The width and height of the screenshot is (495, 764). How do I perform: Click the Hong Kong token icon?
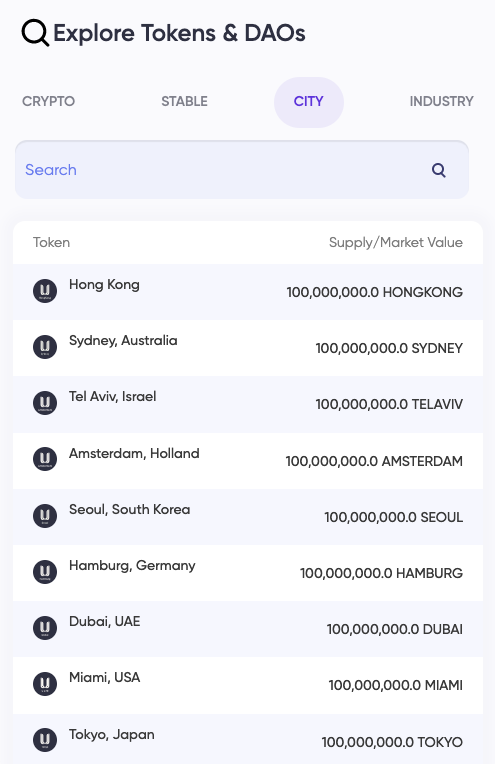tap(45, 291)
